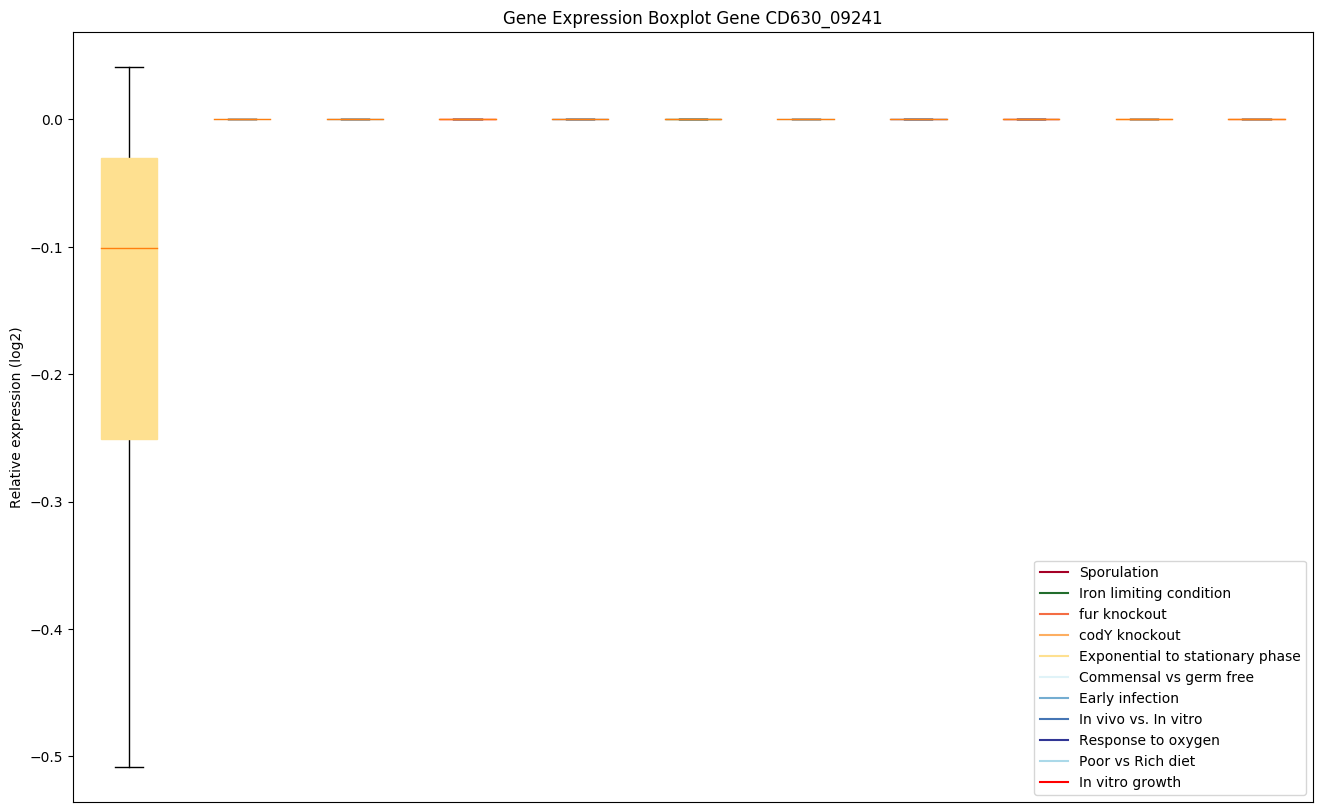Click the Sporulation legend color line

(1054, 572)
